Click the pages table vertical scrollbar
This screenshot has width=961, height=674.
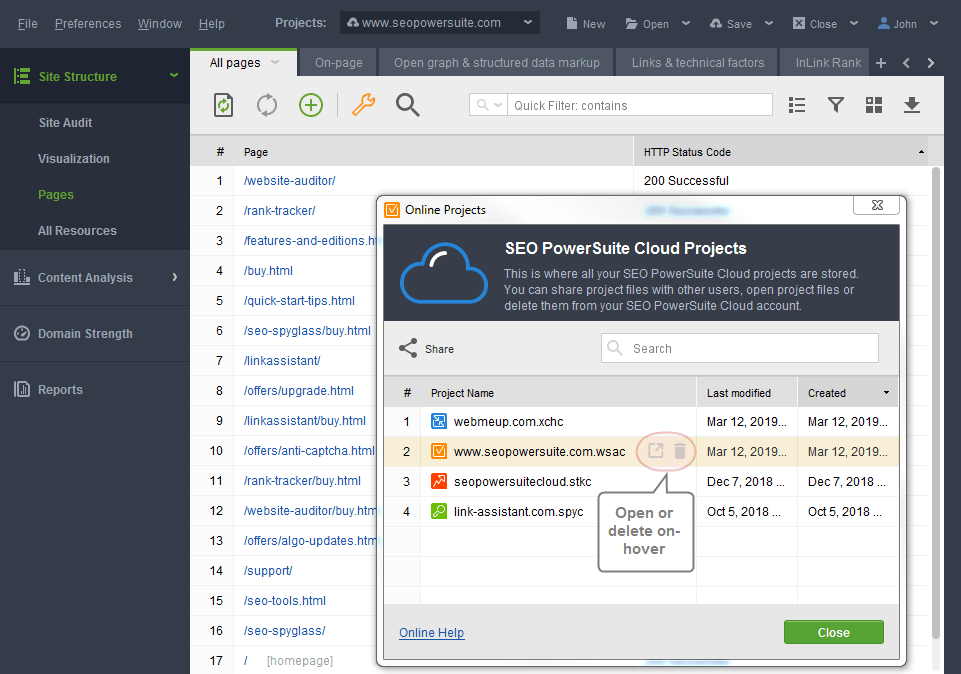935,403
